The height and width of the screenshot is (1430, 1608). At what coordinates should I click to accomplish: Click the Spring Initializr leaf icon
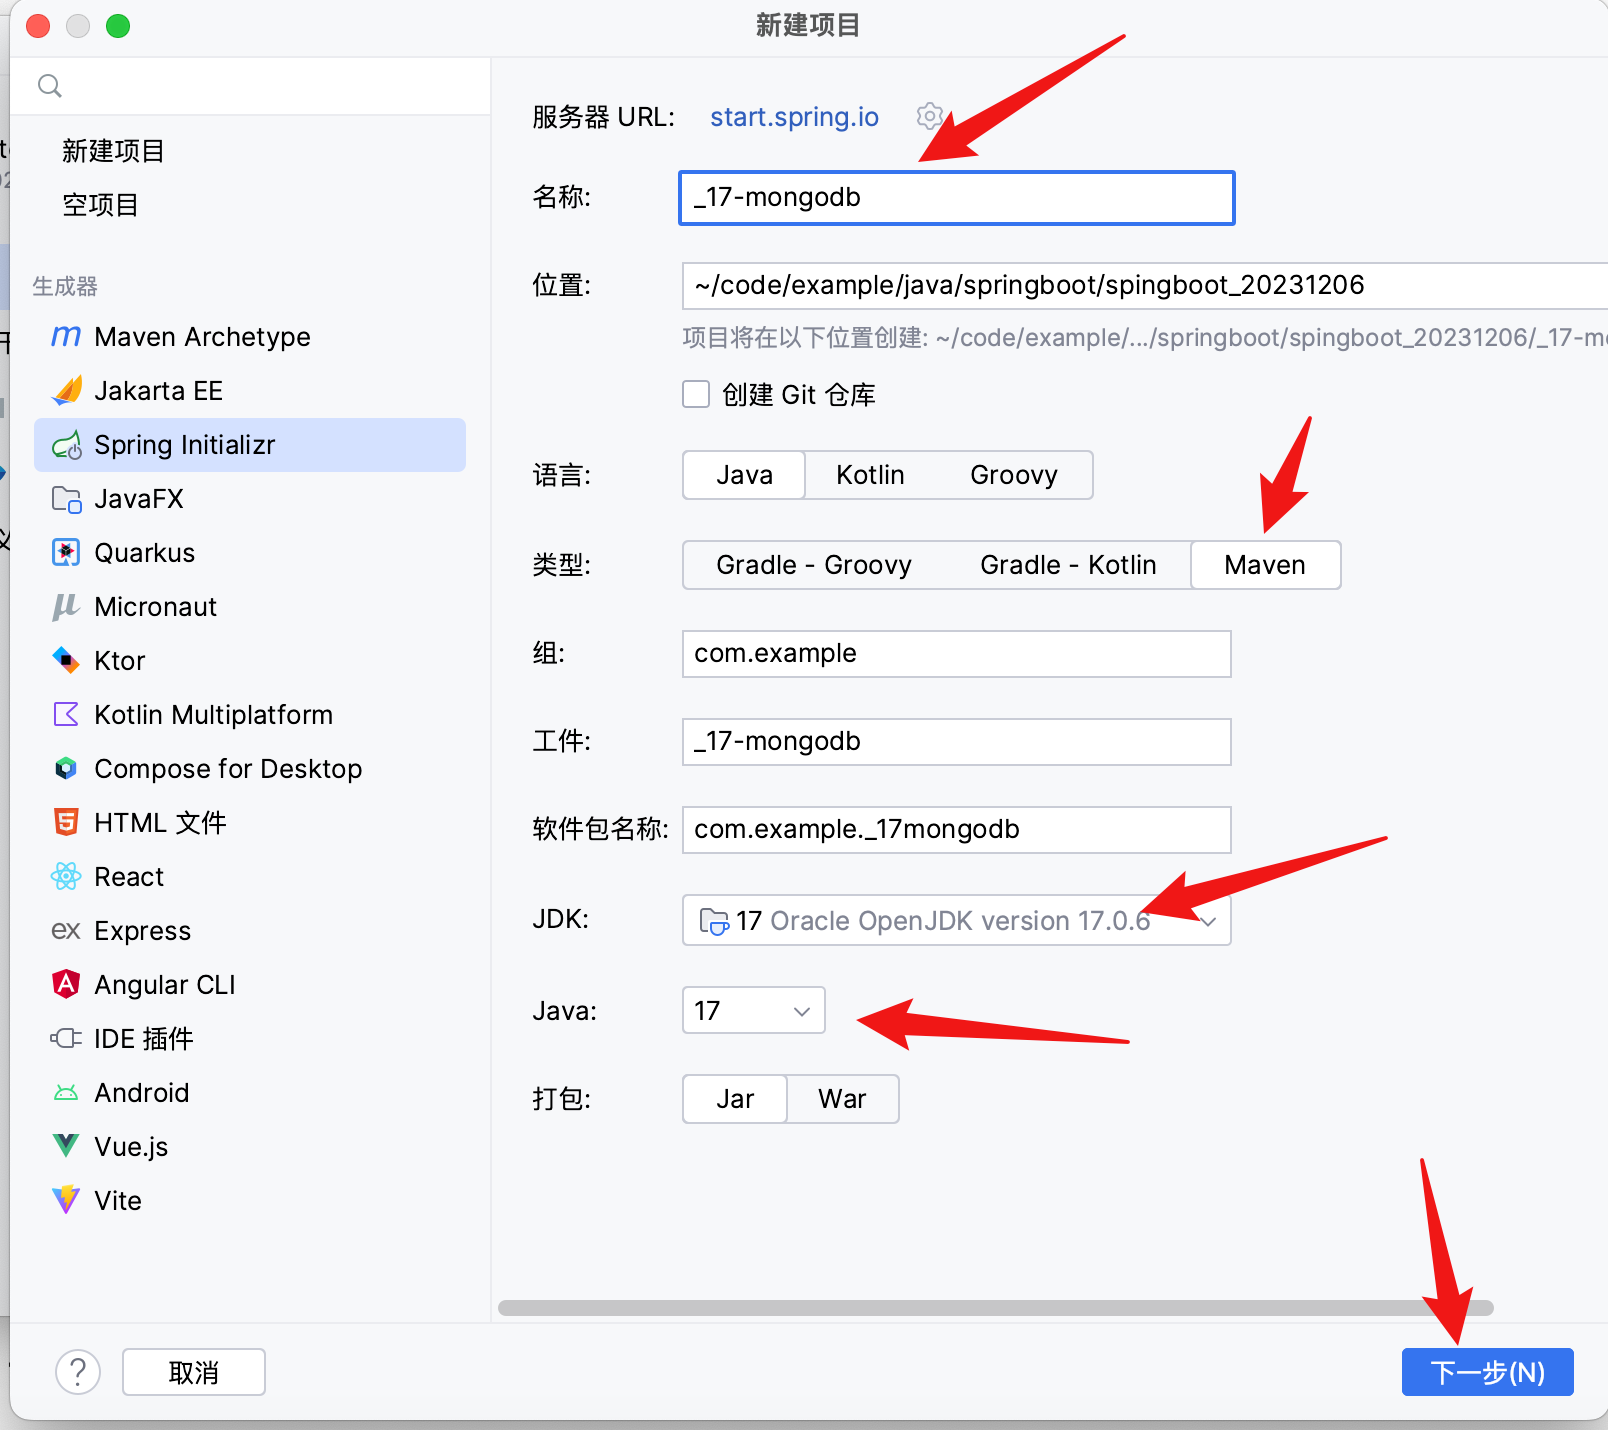coord(66,445)
